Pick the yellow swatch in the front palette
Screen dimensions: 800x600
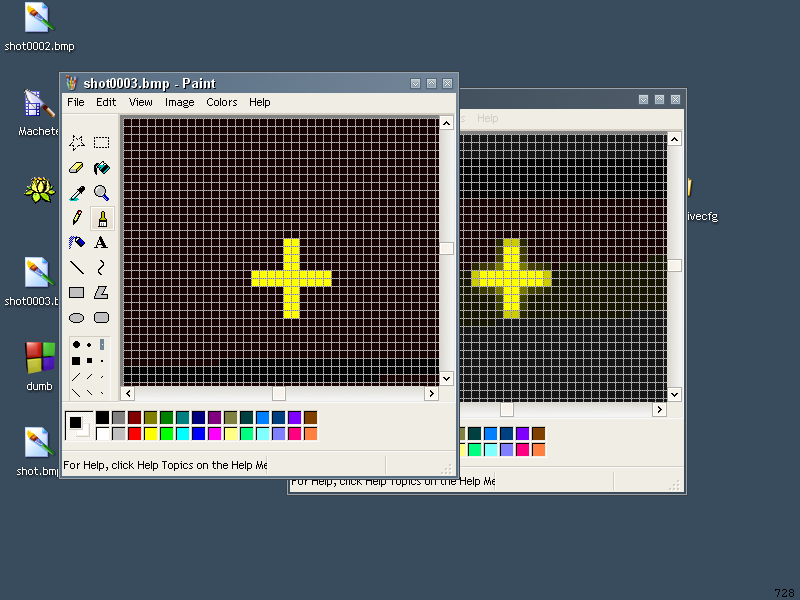click(151, 433)
